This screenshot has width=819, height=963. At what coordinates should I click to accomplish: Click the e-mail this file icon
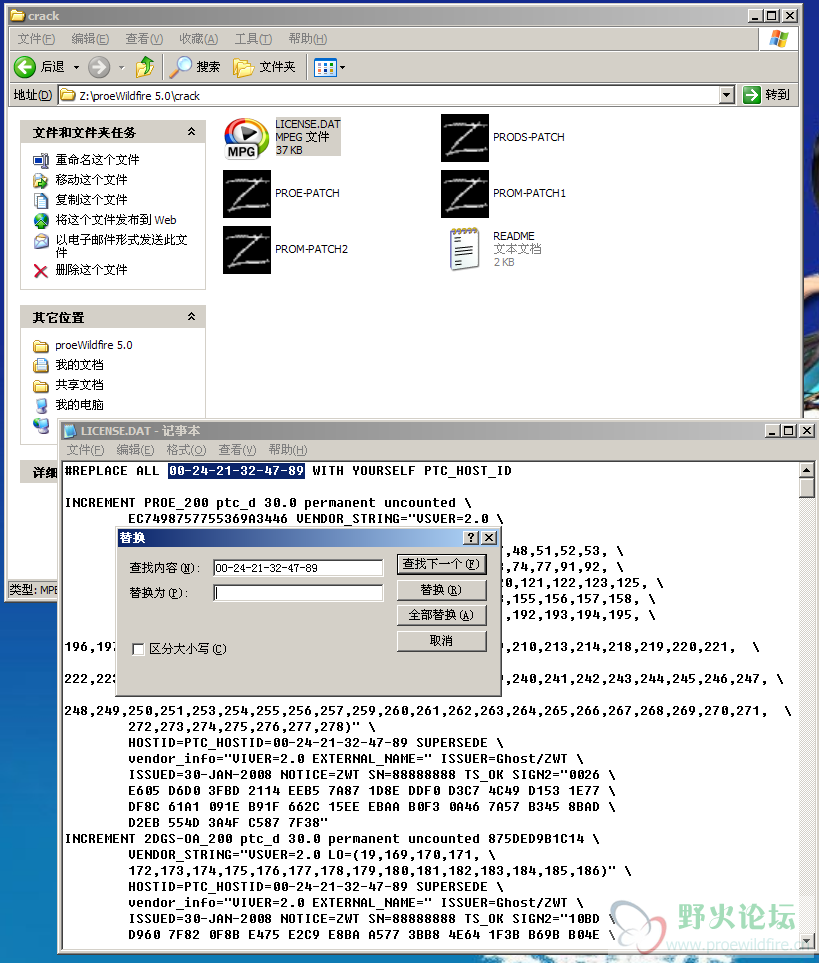click(41, 241)
